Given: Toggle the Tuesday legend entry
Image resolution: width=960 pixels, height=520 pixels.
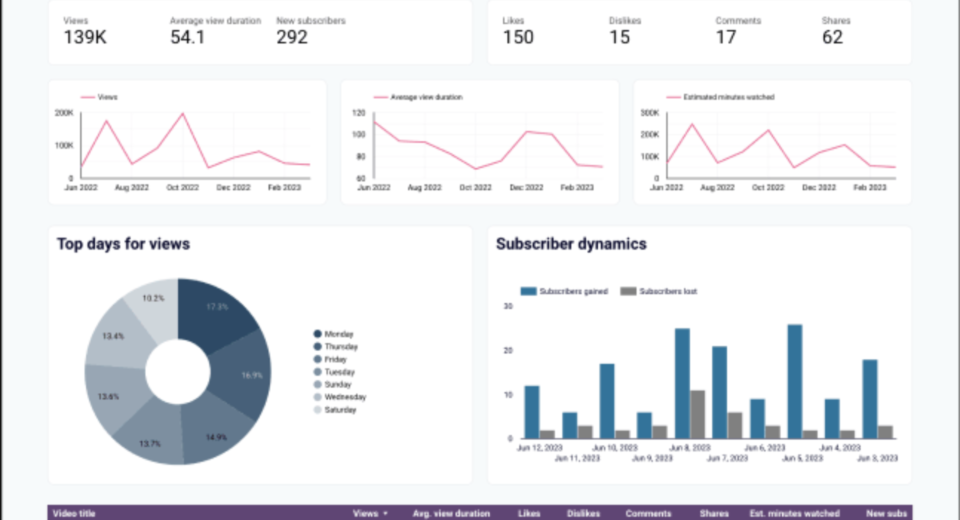Looking at the screenshot, I should (339, 372).
